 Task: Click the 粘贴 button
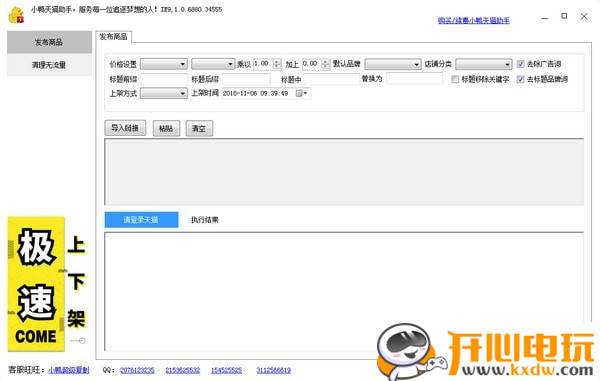tap(166, 129)
